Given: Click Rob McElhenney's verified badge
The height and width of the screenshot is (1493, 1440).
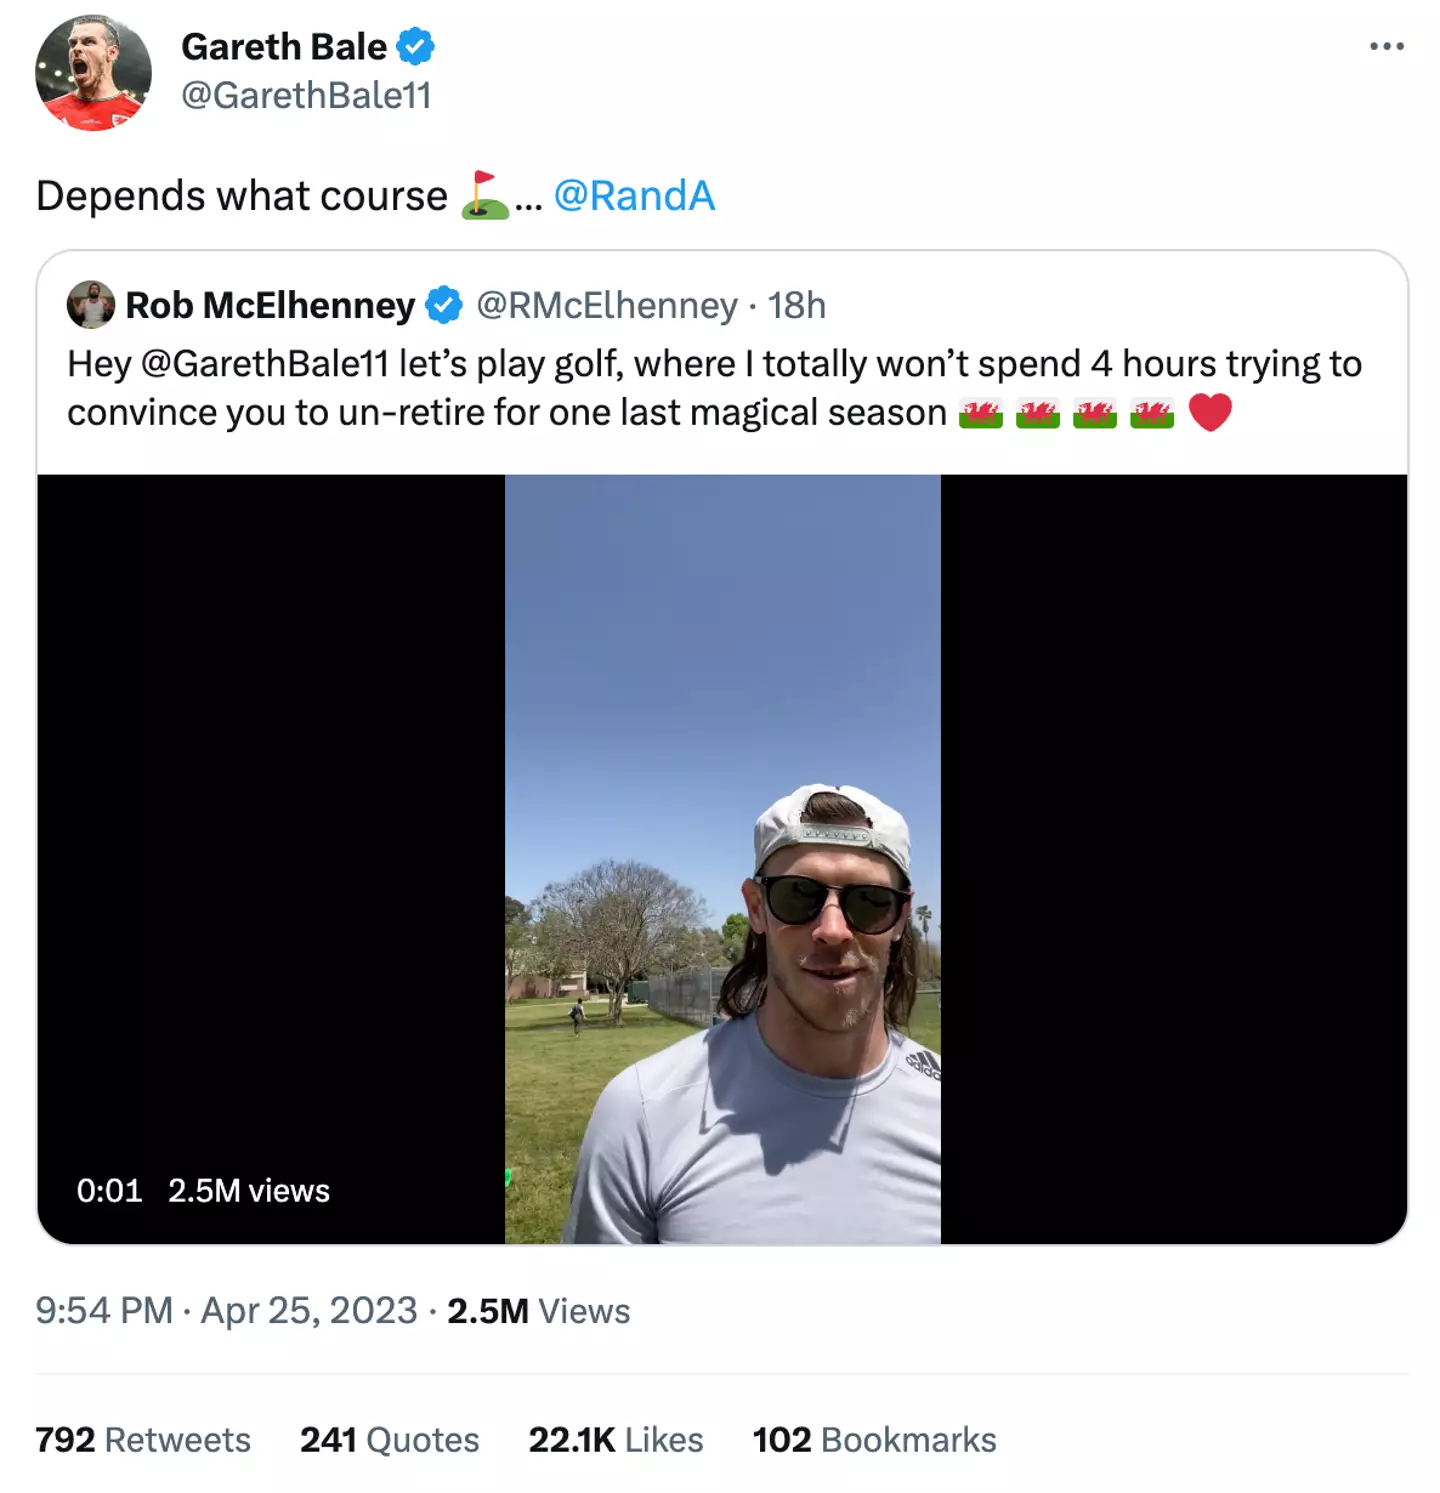Looking at the screenshot, I should pos(443,305).
